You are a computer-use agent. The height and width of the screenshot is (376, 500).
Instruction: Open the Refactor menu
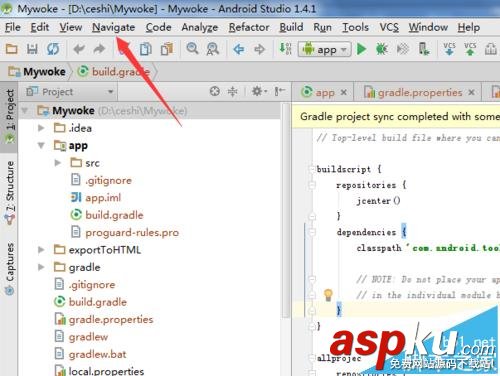[x=249, y=27]
